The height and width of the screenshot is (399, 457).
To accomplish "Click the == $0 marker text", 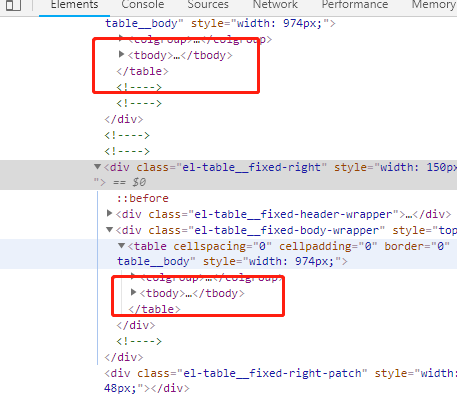I will [129, 182].
